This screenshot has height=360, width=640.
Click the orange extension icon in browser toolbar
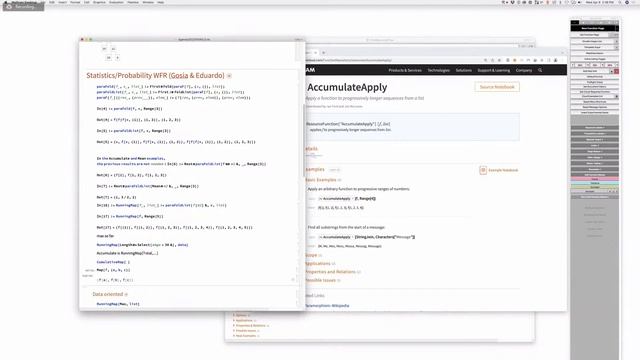tap(515, 60)
